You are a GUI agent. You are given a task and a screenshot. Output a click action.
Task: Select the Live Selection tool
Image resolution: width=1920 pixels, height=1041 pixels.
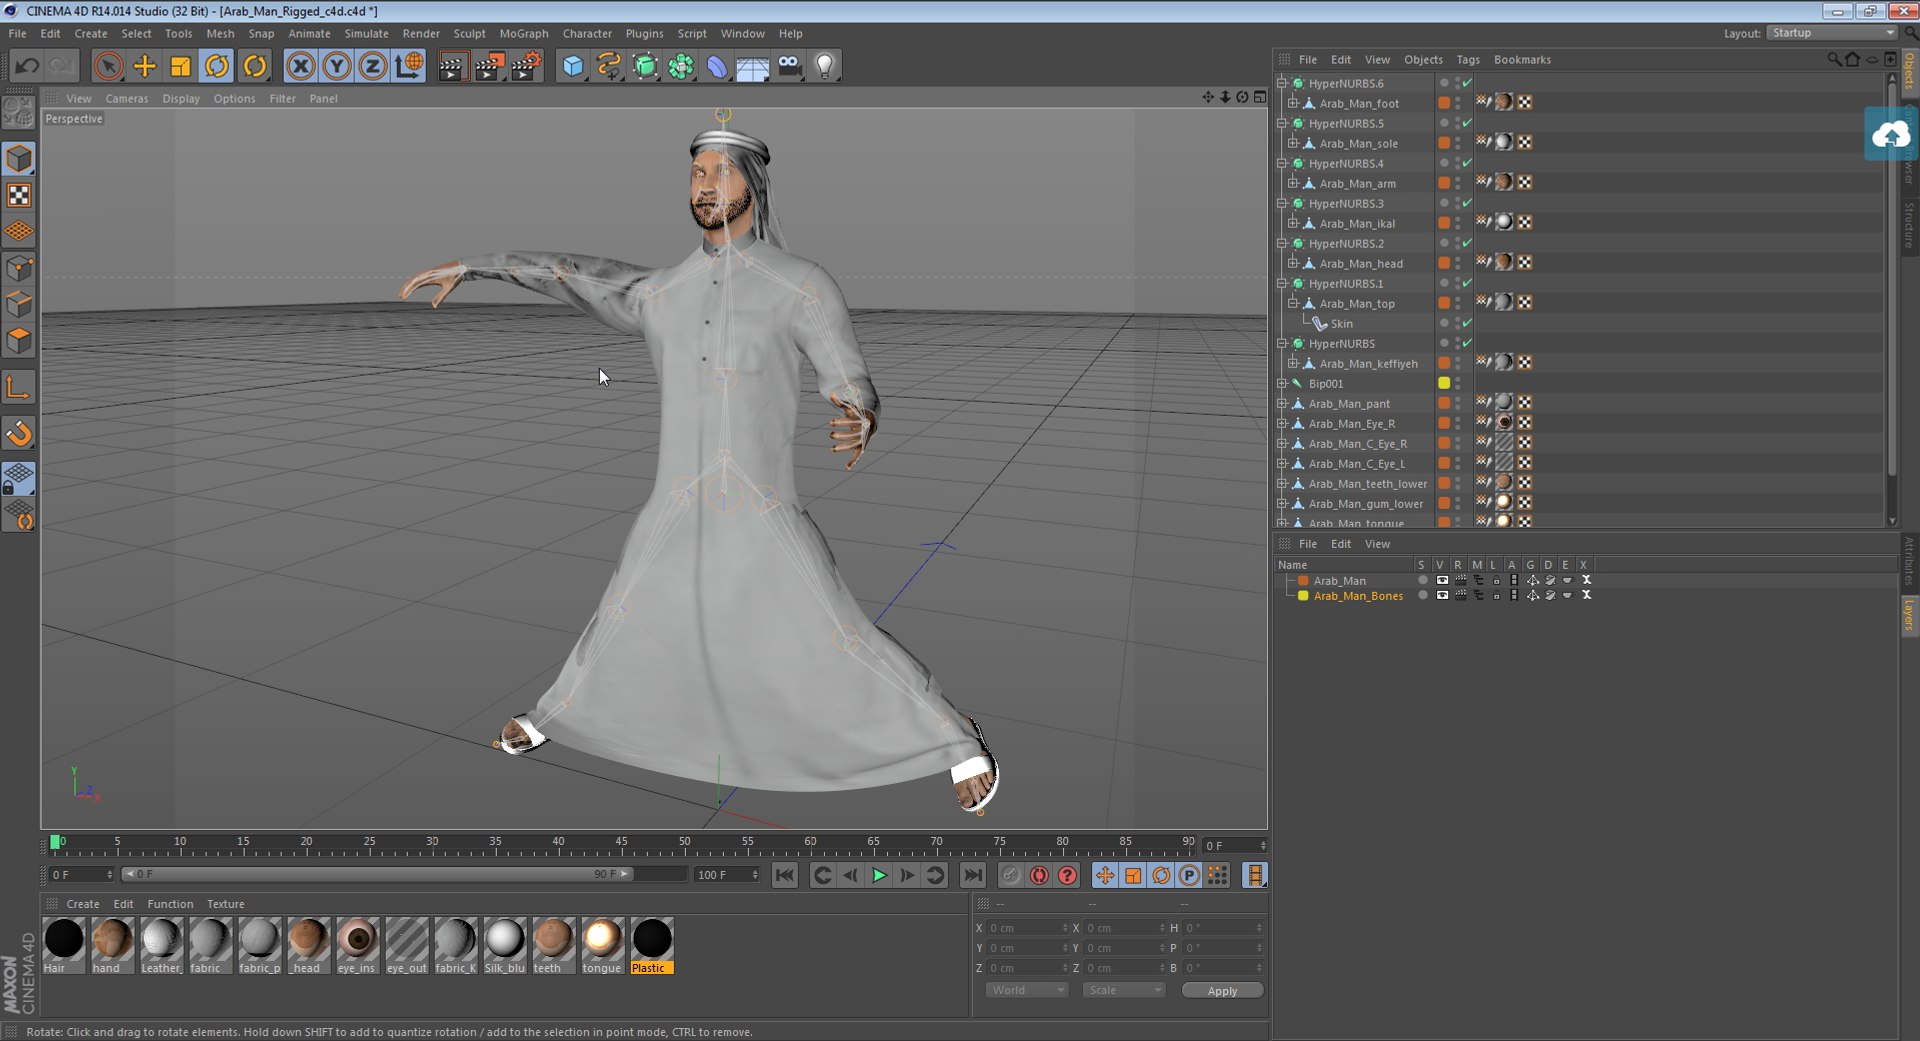pyautogui.click(x=108, y=66)
